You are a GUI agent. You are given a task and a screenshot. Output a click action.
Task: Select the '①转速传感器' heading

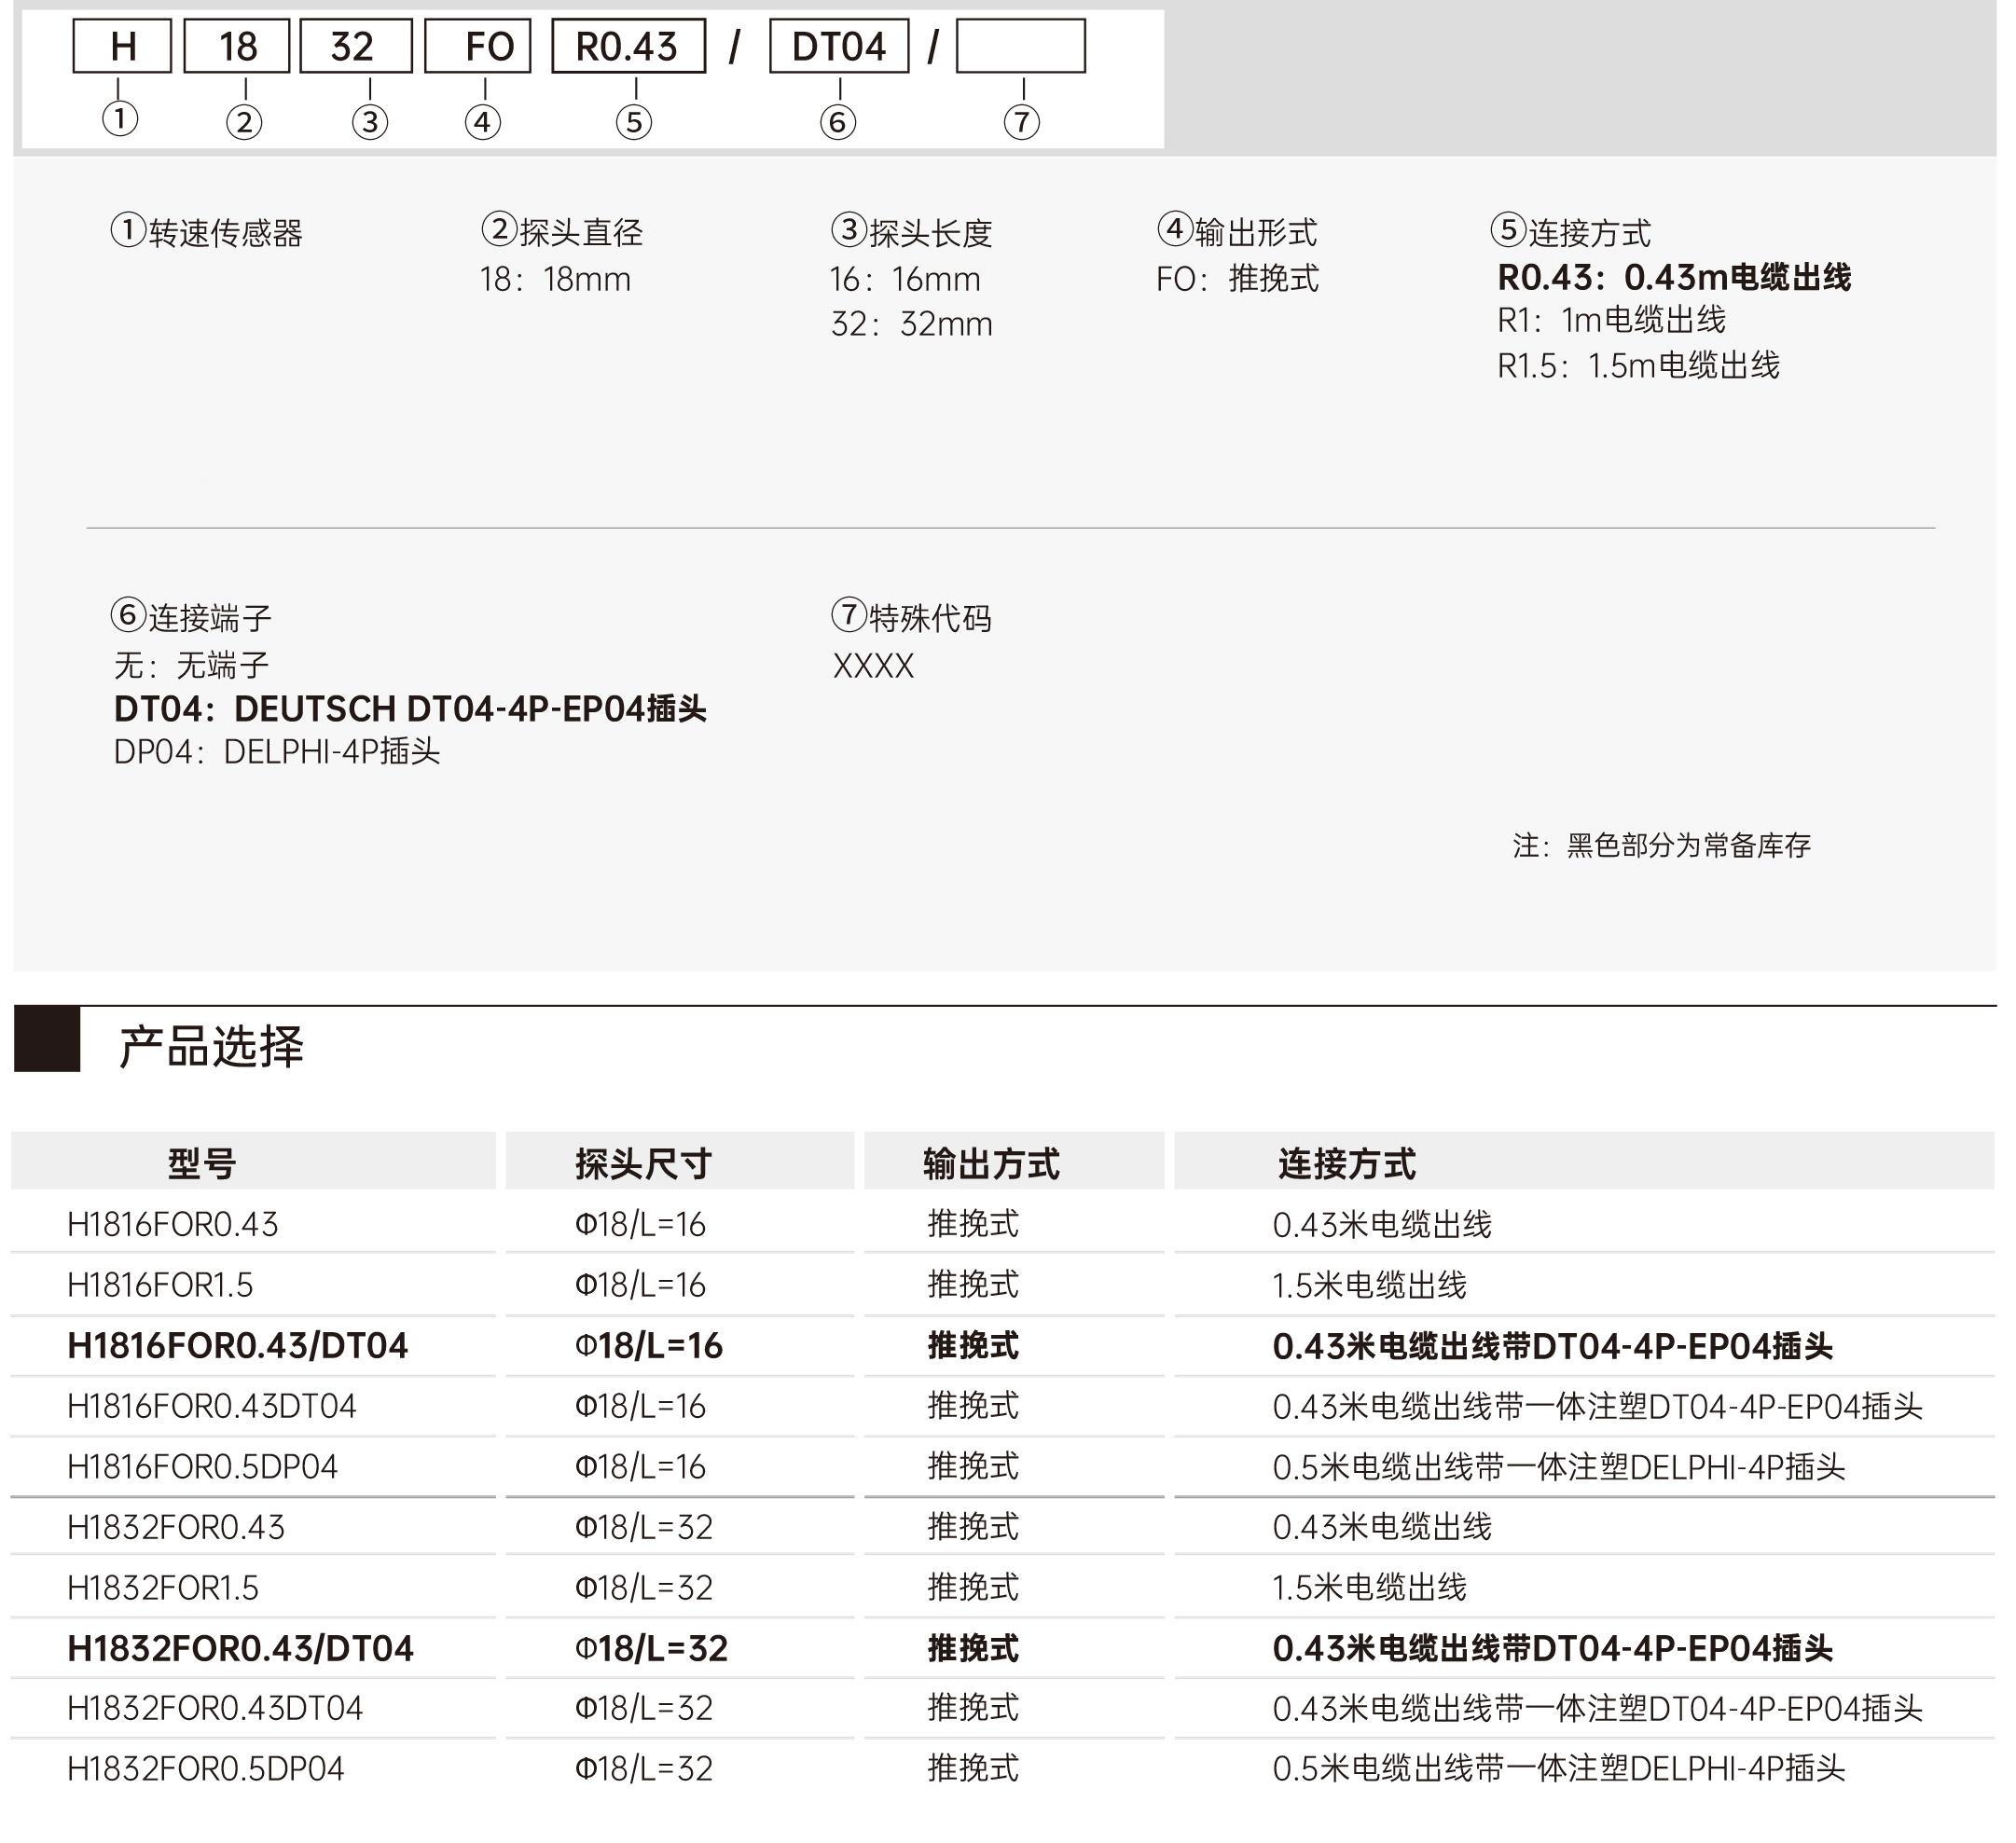point(207,232)
